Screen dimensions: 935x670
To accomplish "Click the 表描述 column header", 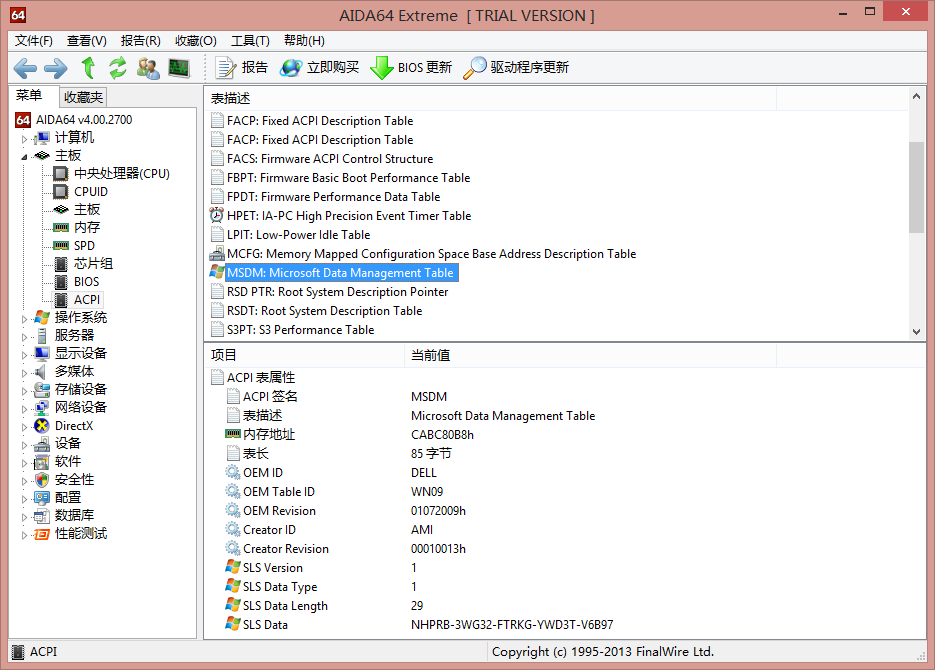I will click(x=490, y=98).
